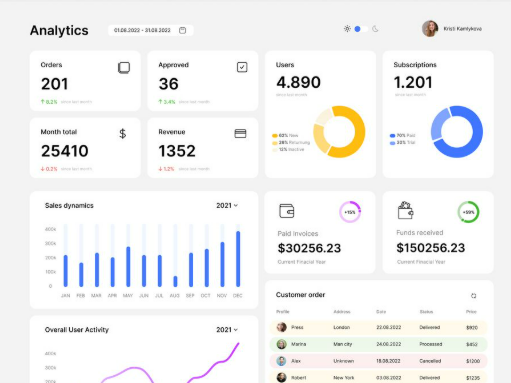Viewport: 511px width, 383px height.
Task: Click the Processed status in Marina's row
Action: tap(431, 344)
